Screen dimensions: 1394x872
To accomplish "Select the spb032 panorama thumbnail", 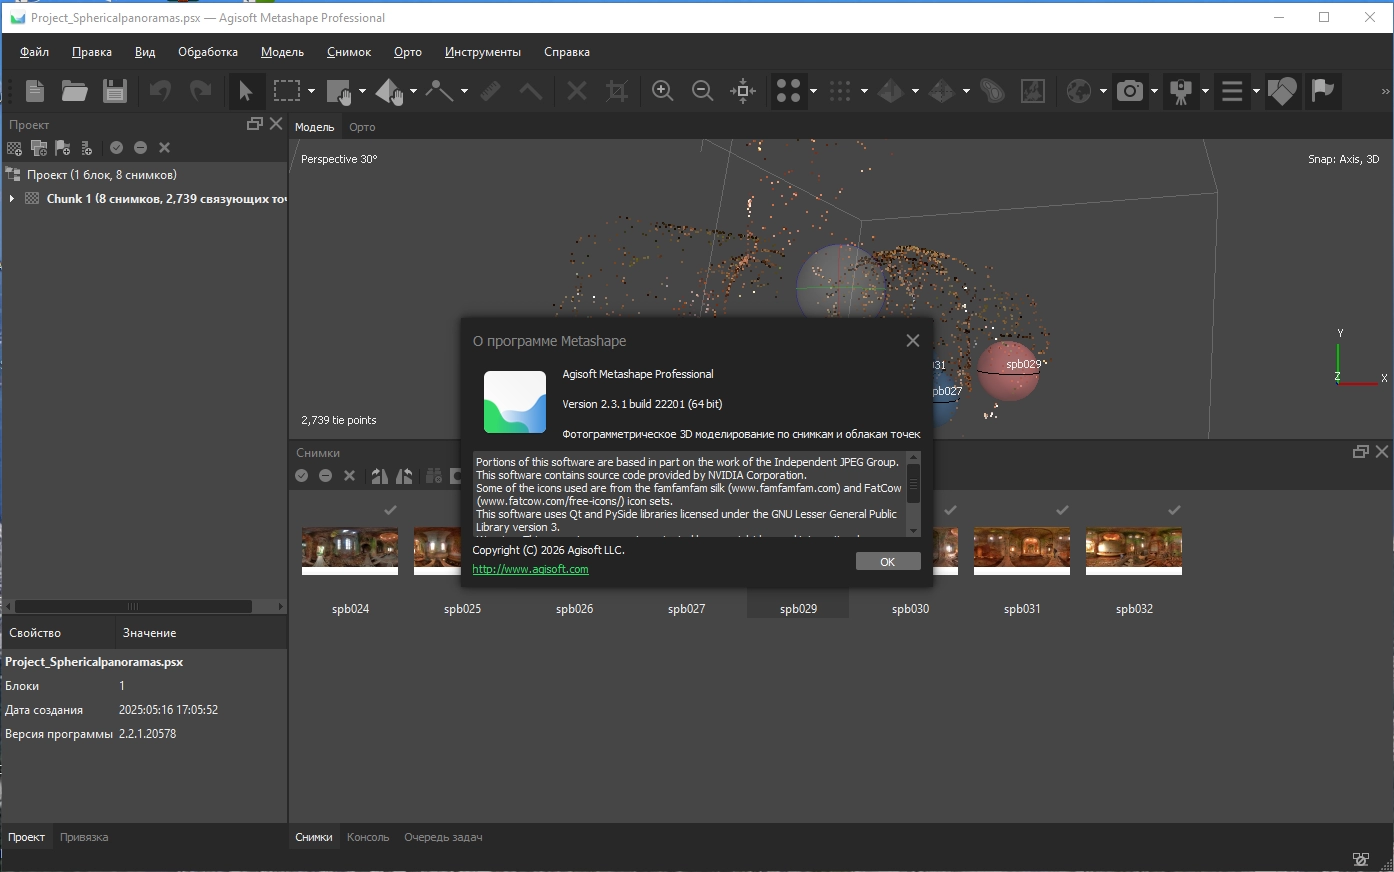I will pyautogui.click(x=1133, y=551).
